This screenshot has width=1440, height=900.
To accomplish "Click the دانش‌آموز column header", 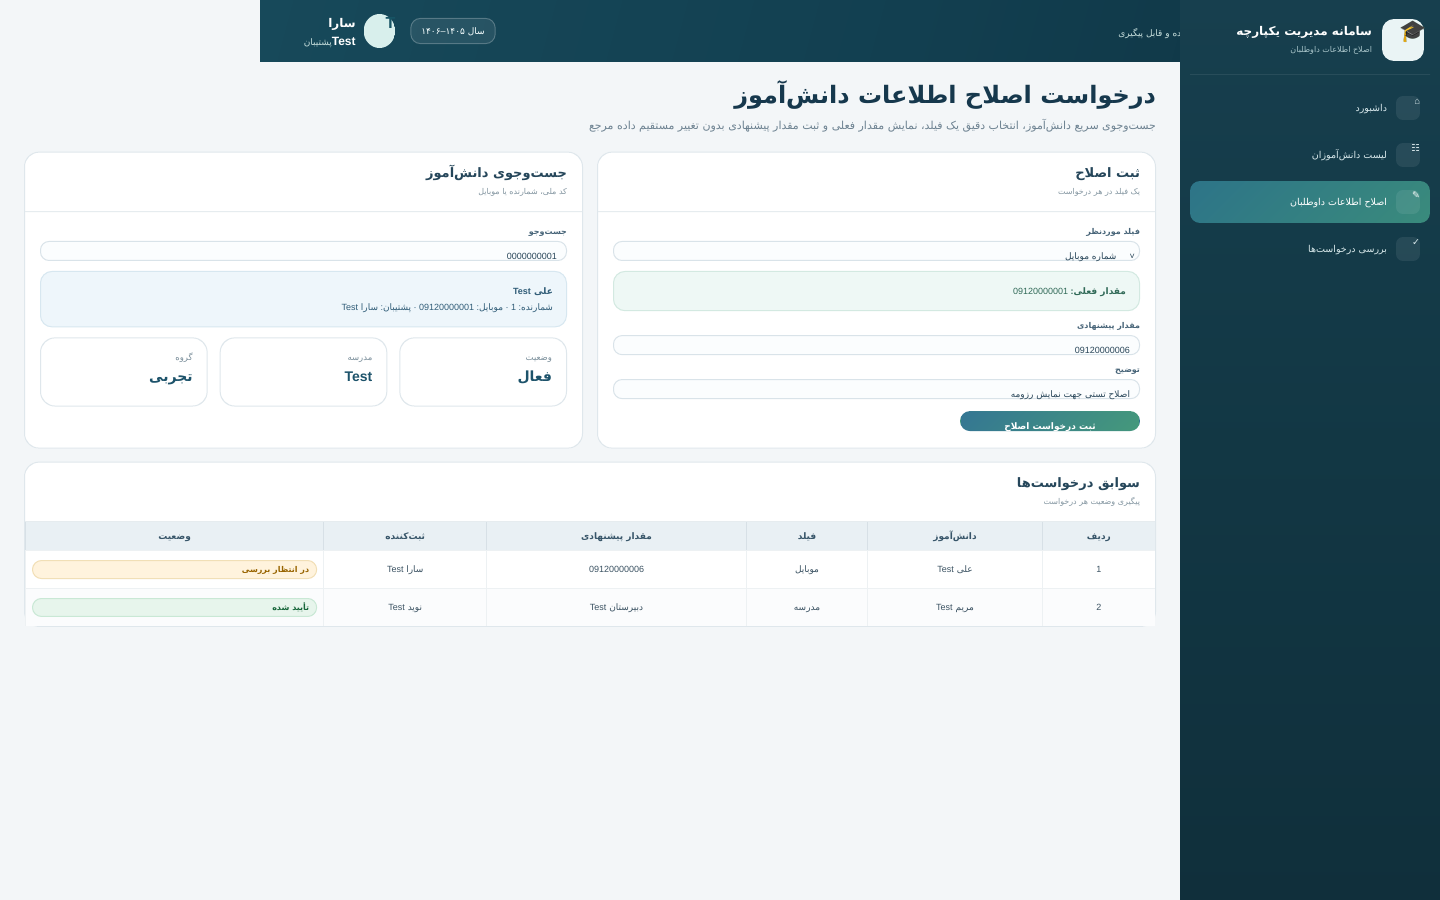I will coord(955,536).
